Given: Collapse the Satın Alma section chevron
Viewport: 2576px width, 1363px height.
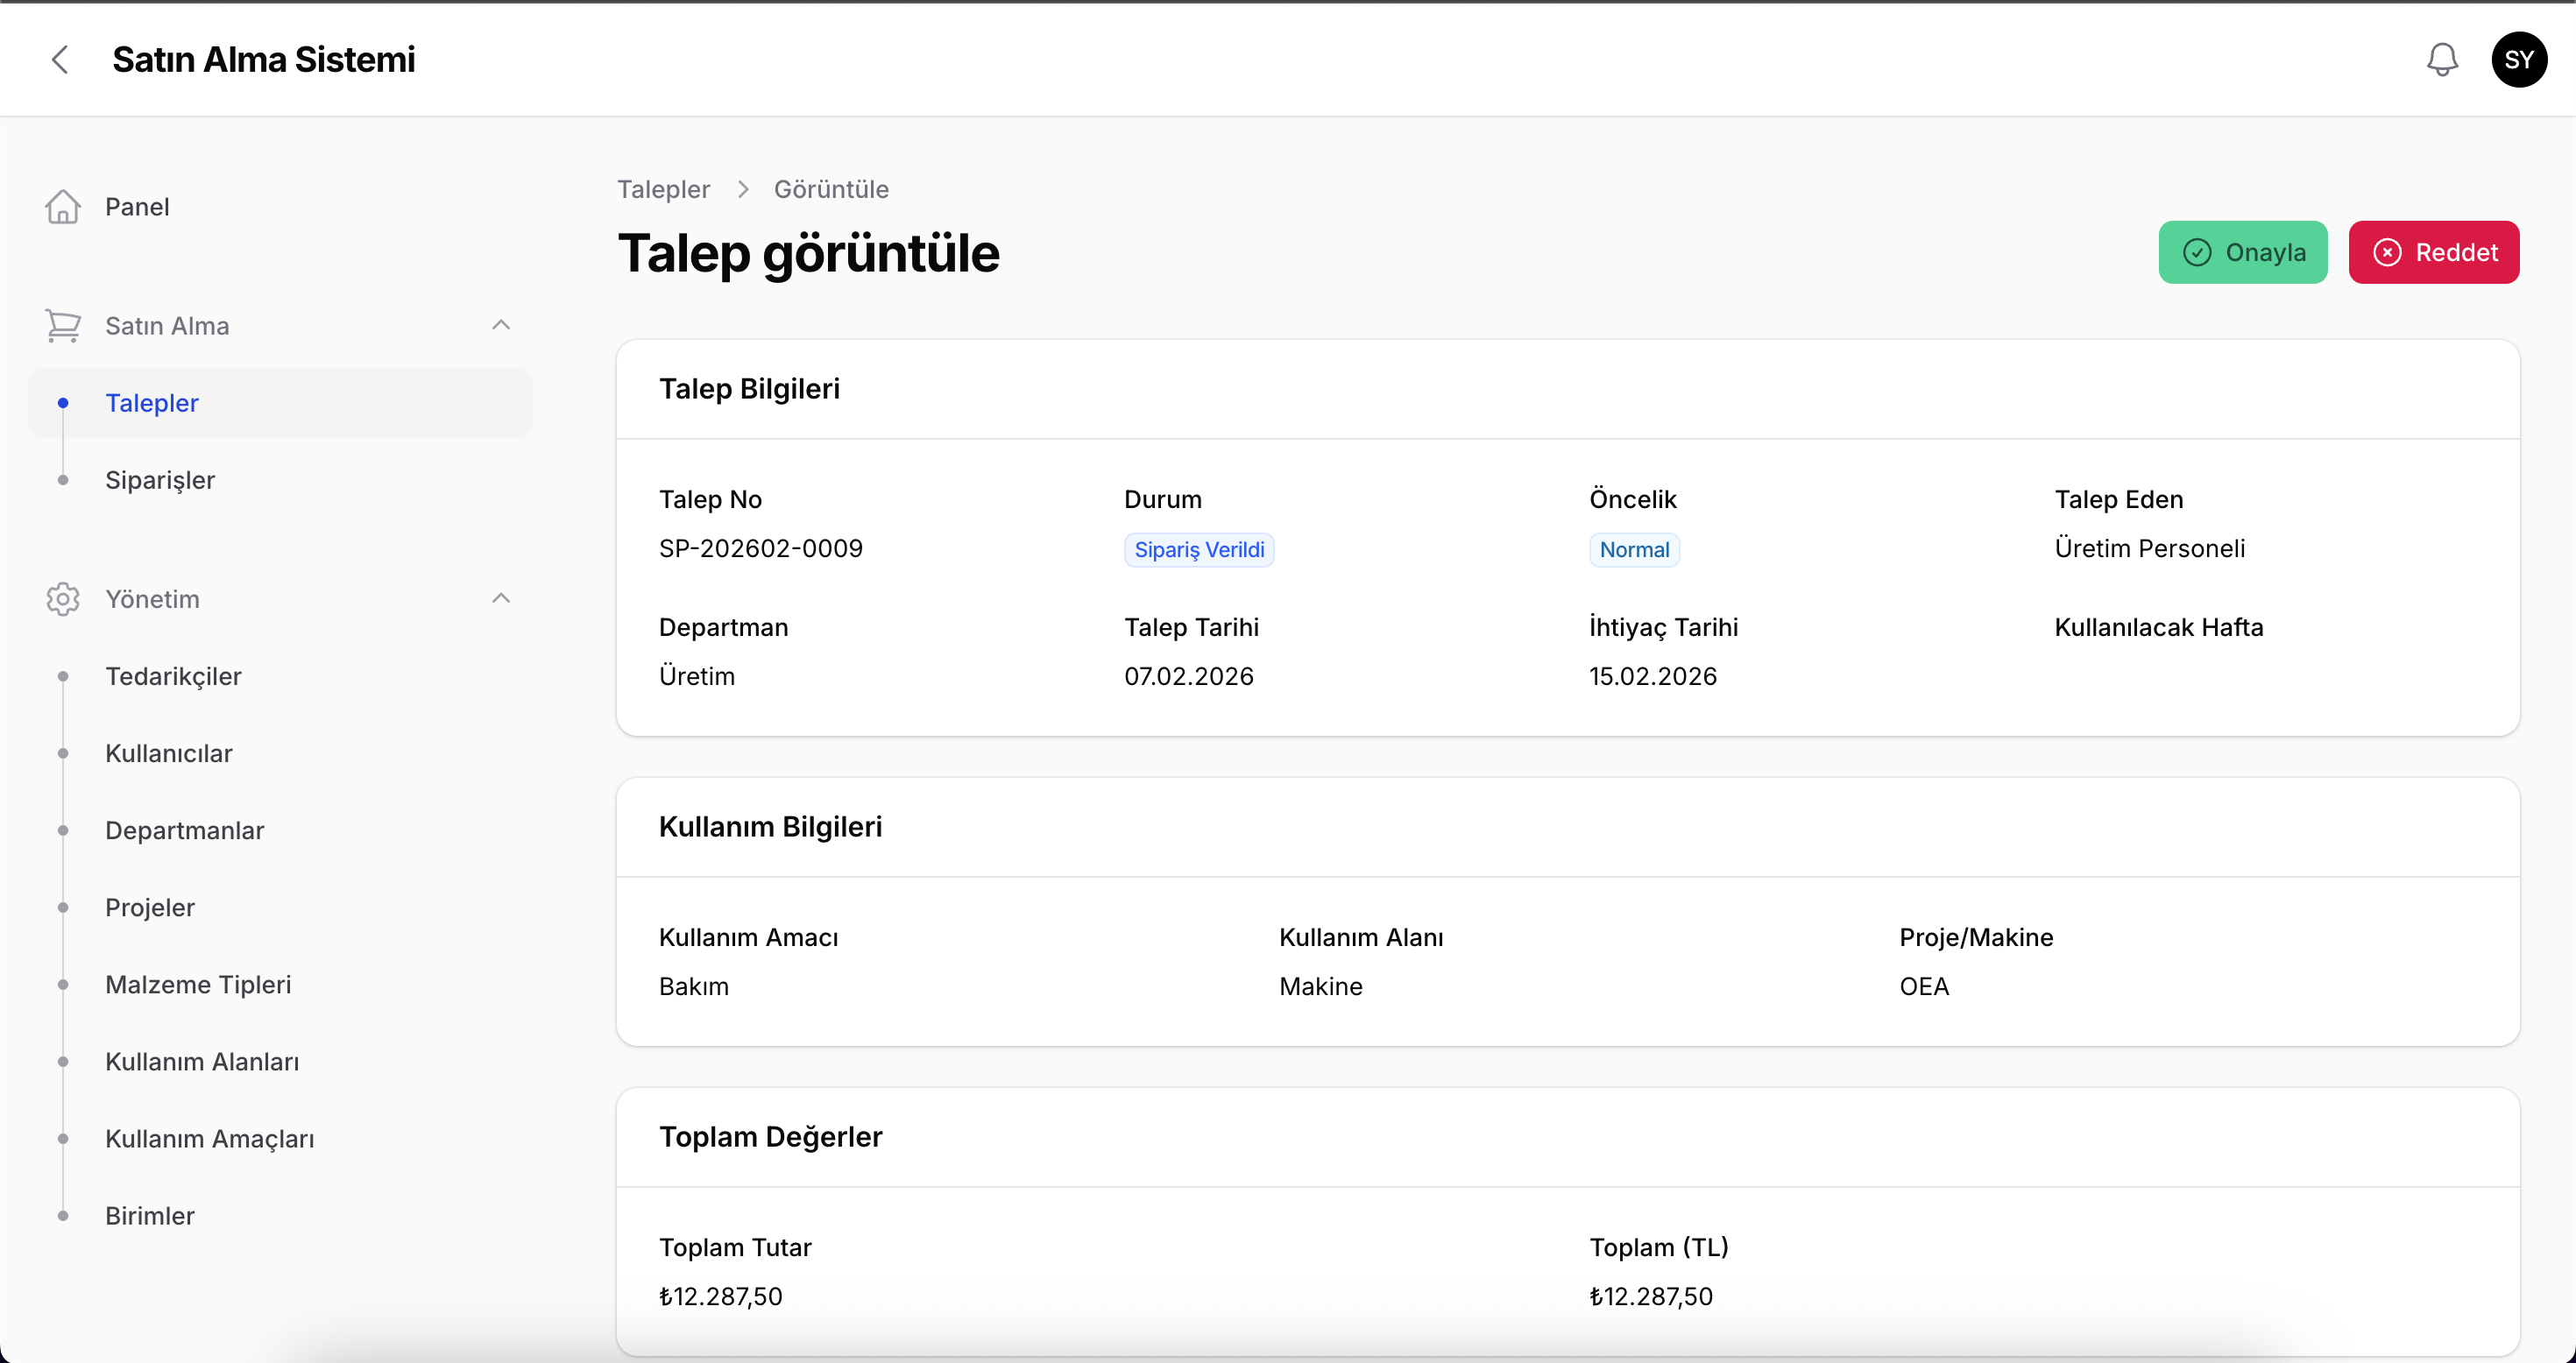Looking at the screenshot, I should click(x=501, y=325).
